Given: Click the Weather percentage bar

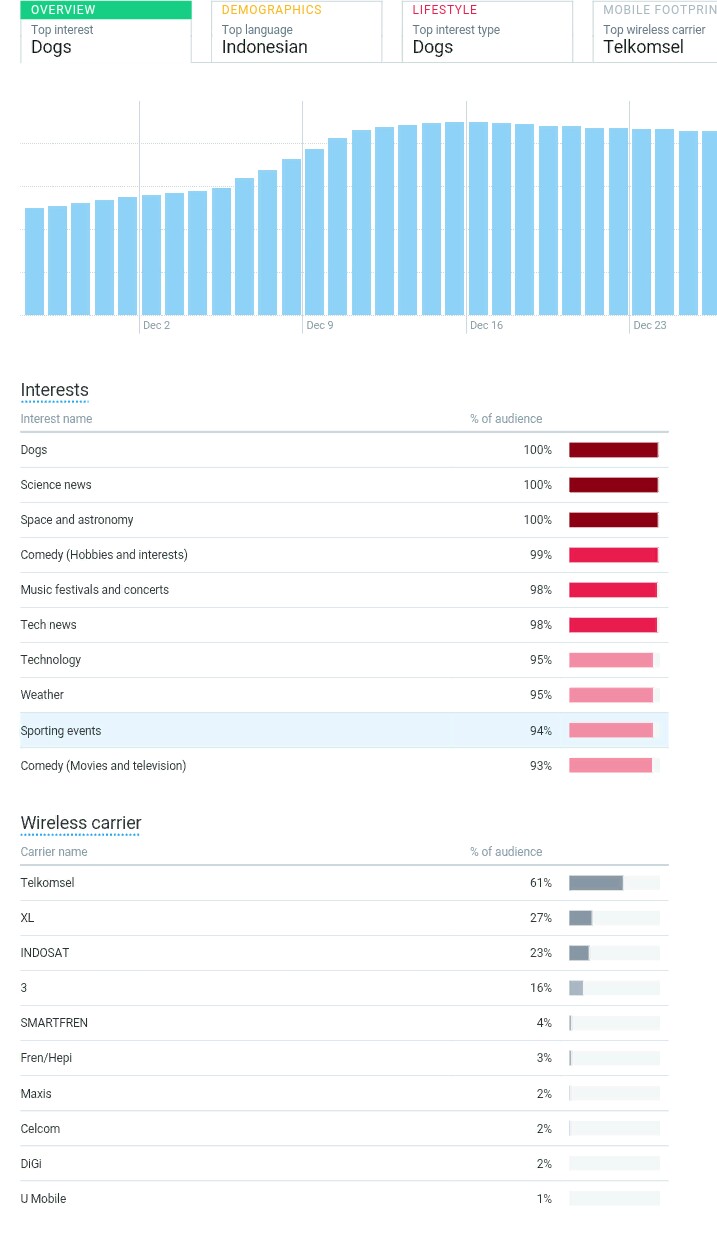Looking at the screenshot, I should [611, 695].
